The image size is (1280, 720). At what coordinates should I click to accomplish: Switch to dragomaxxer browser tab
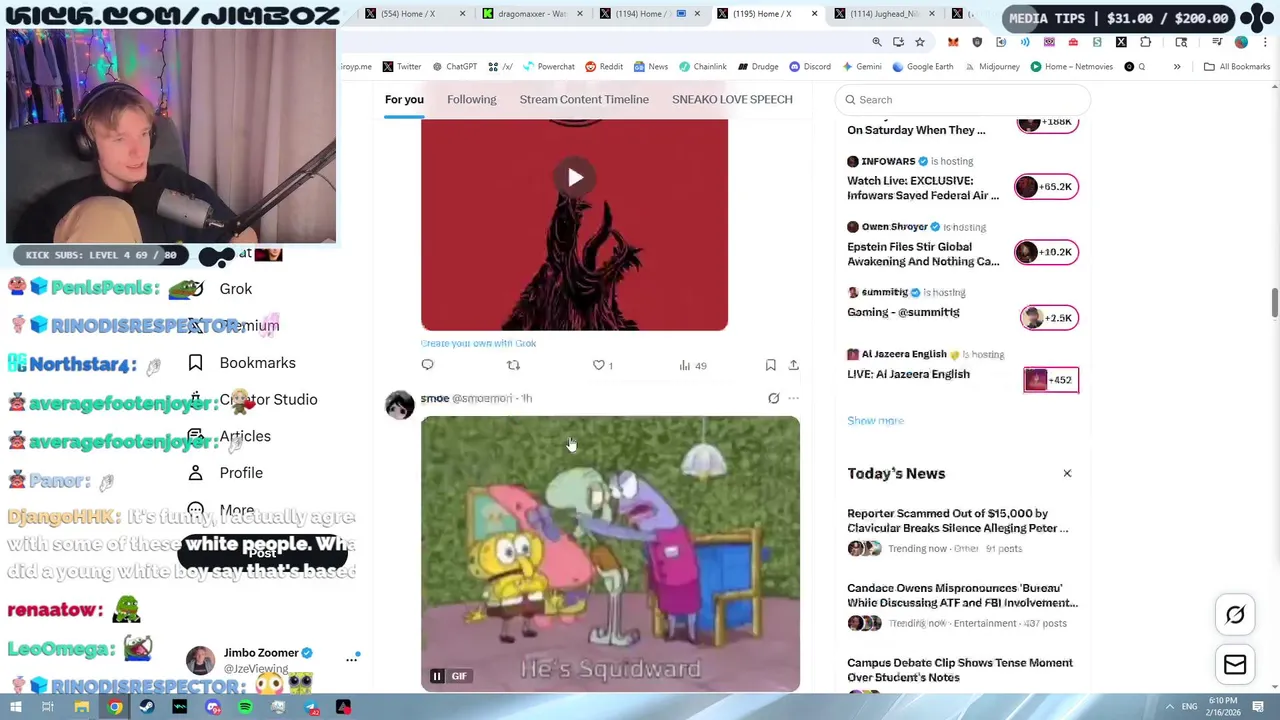click(530, 14)
